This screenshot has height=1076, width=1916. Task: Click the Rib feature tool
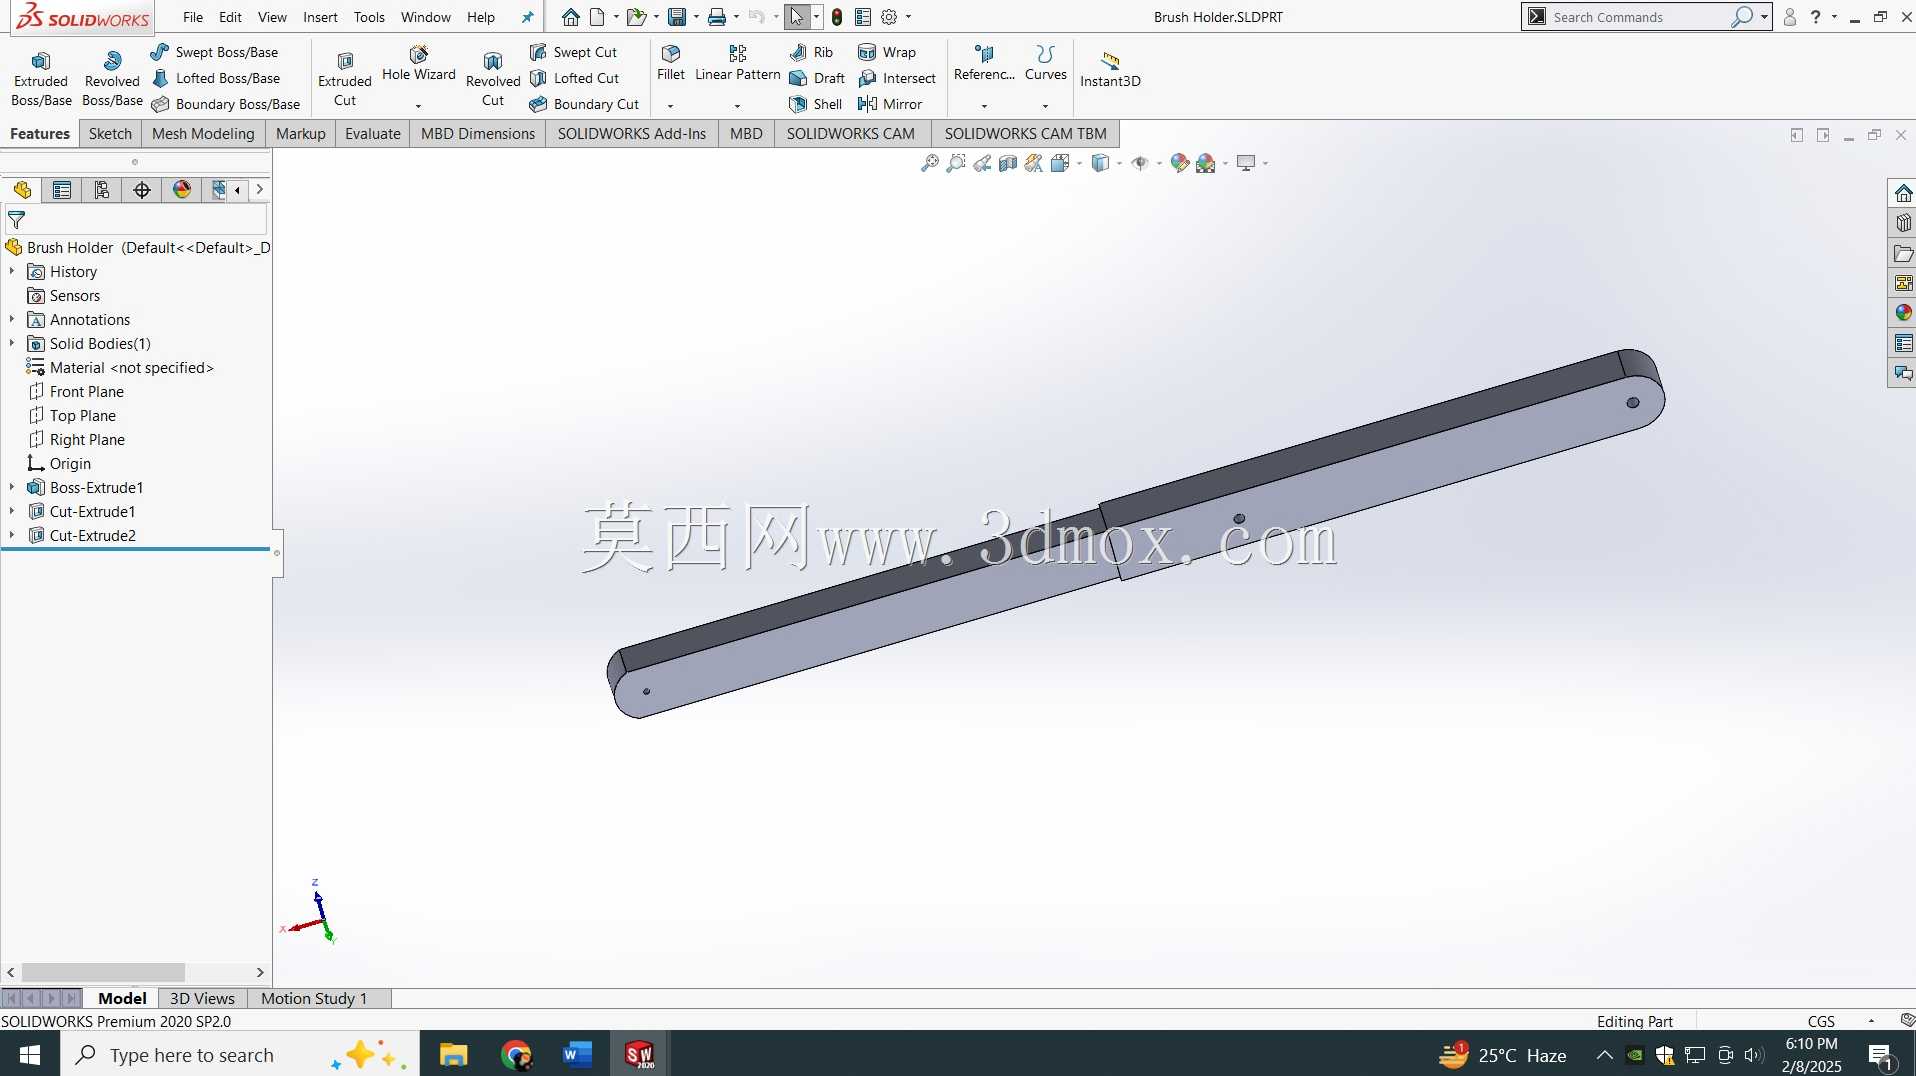point(811,52)
